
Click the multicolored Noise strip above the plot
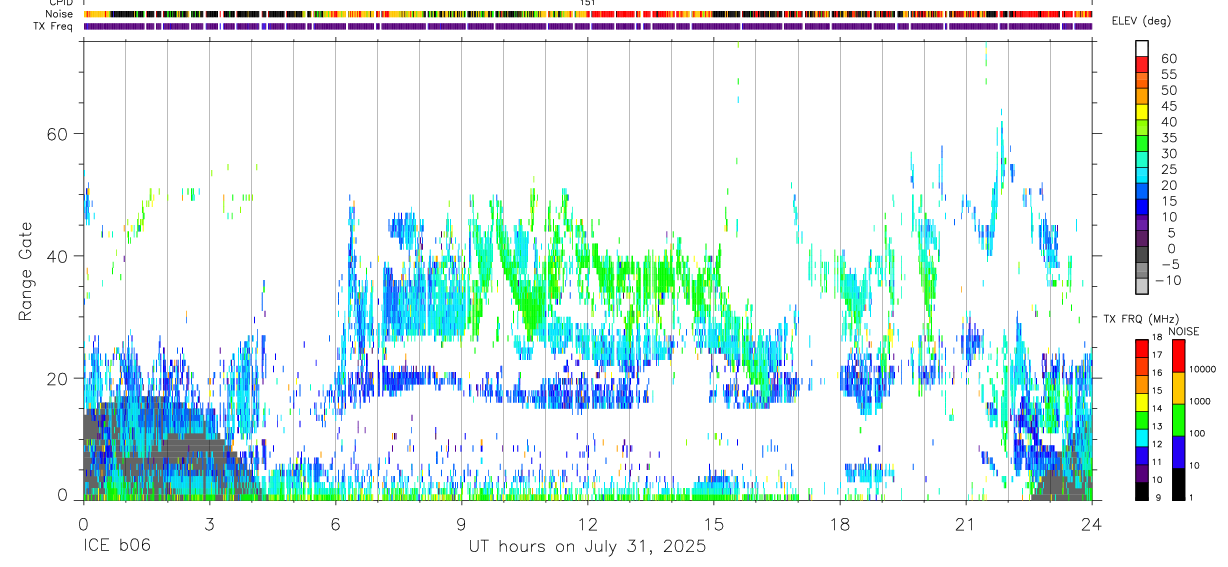pyautogui.click(x=587, y=14)
